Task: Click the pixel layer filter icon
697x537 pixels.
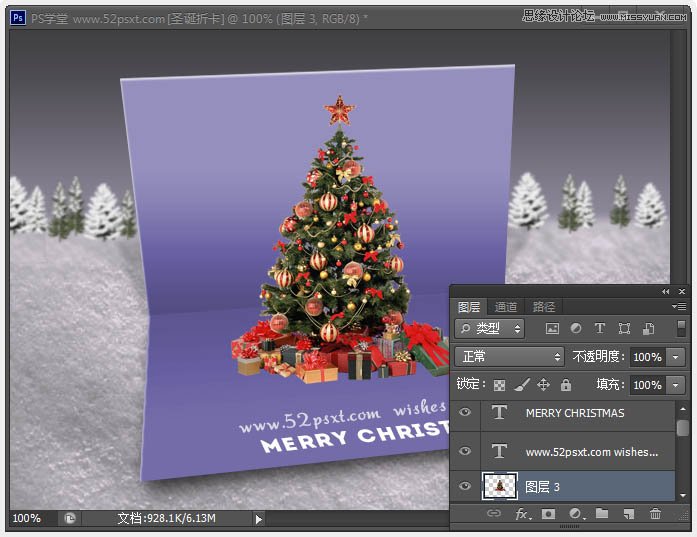Action: [552, 328]
